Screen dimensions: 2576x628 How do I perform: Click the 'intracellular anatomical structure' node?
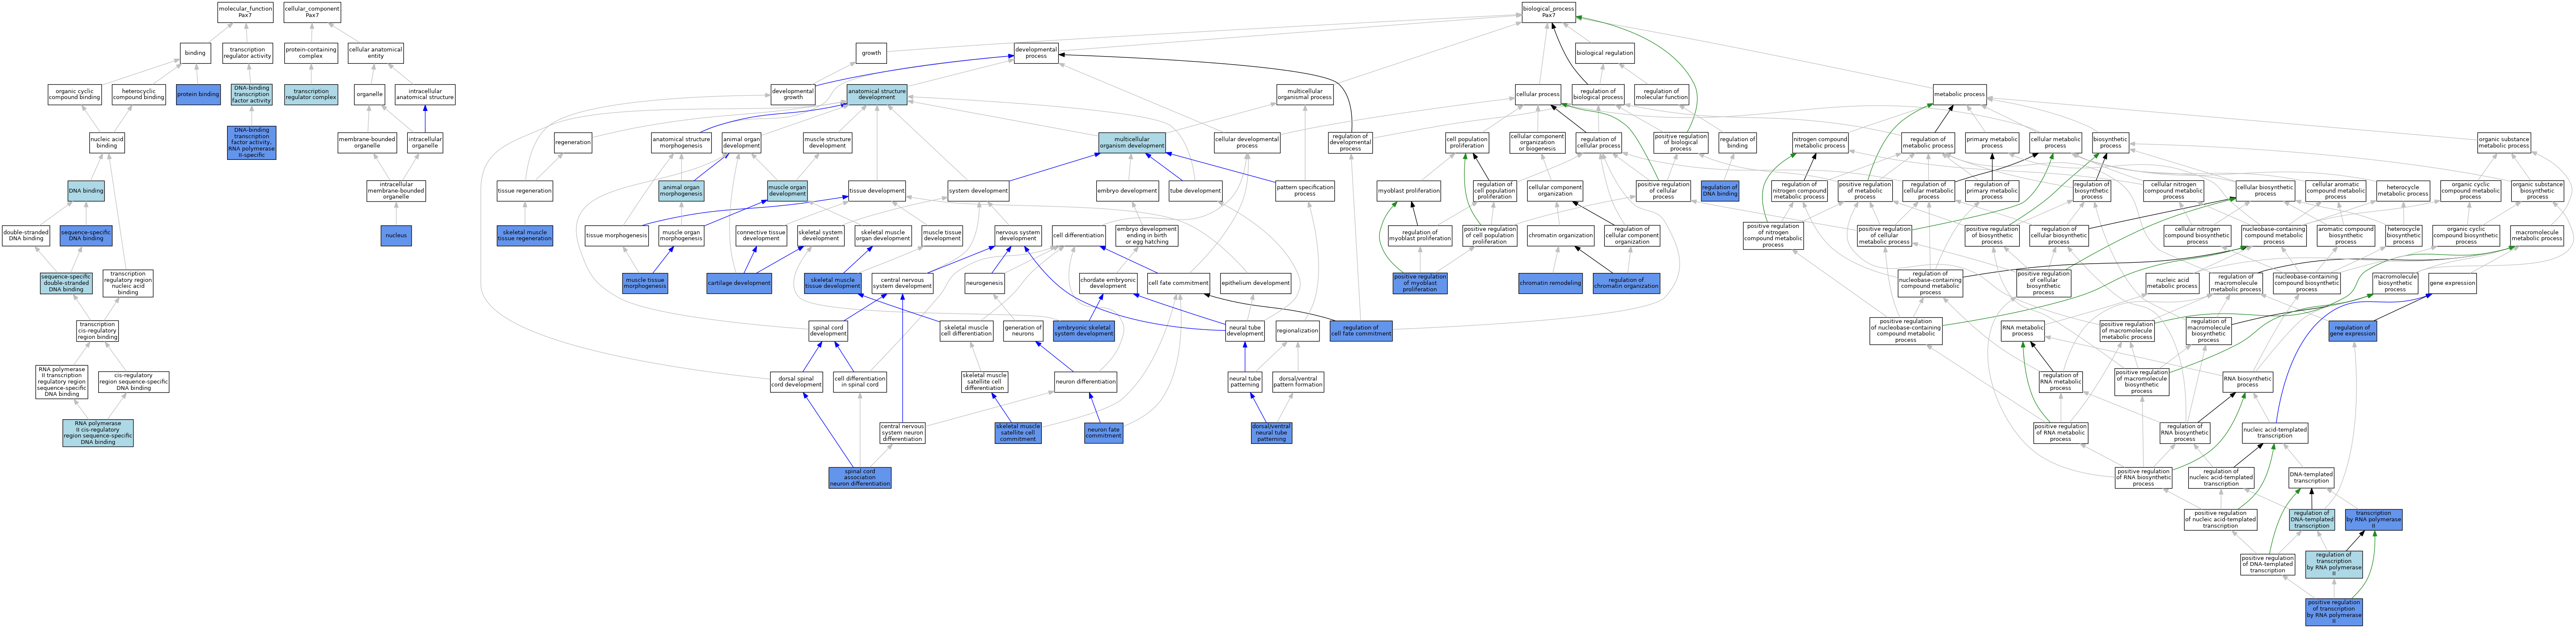tap(425, 95)
